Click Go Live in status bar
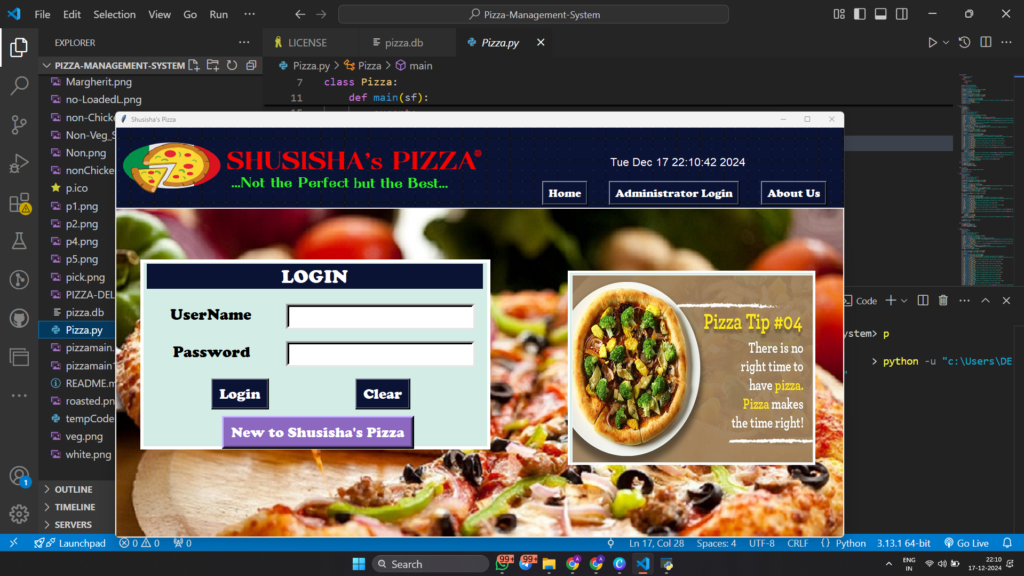The width and height of the screenshot is (1024, 576). (967, 543)
